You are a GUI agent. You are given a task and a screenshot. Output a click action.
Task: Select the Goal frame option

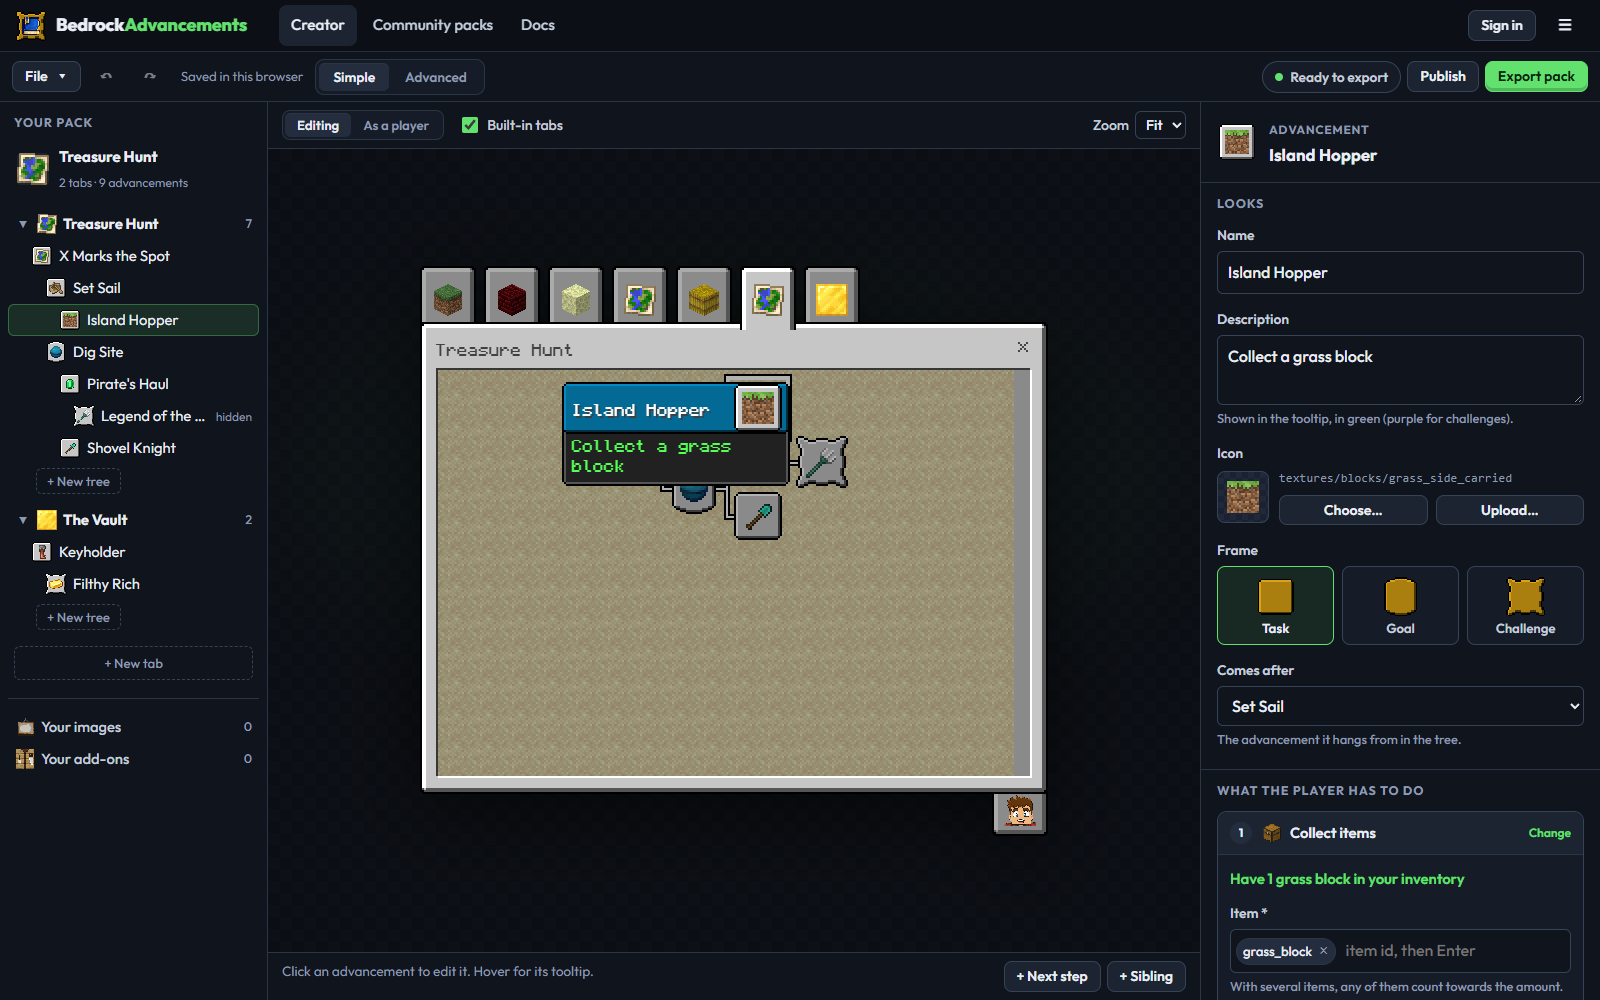1400,605
